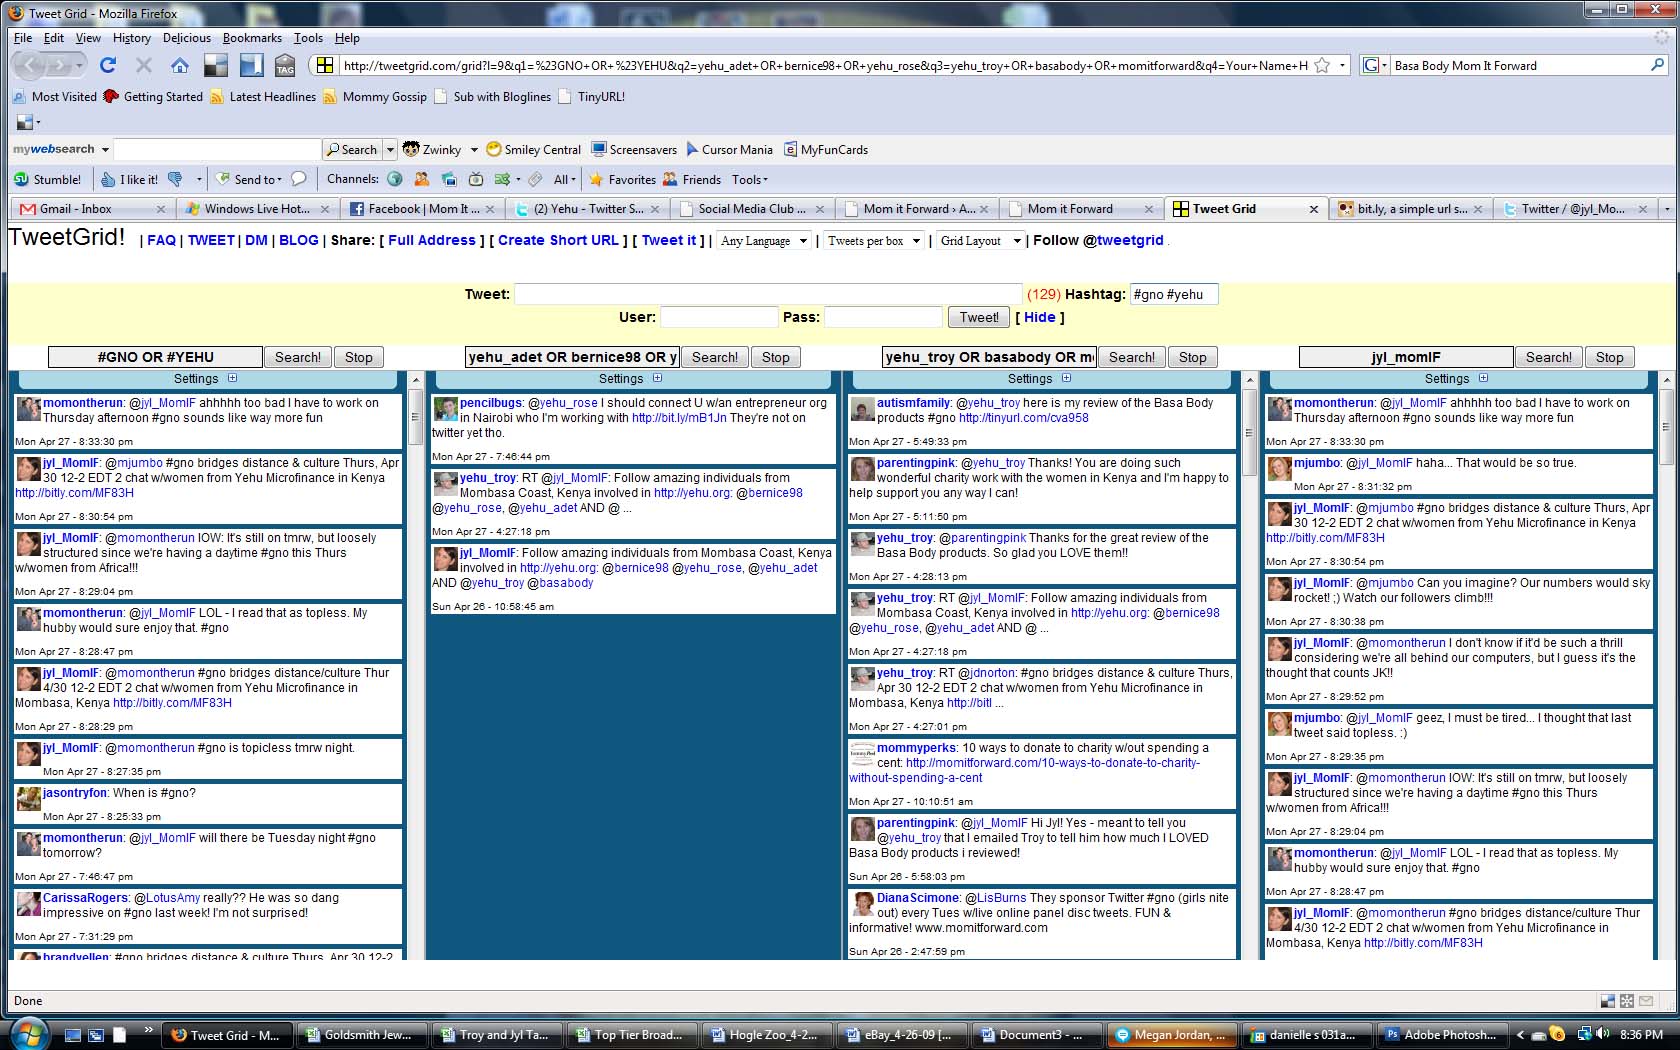Click the mywebsearch search input box
1680x1050 pixels.
(x=217, y=149)
